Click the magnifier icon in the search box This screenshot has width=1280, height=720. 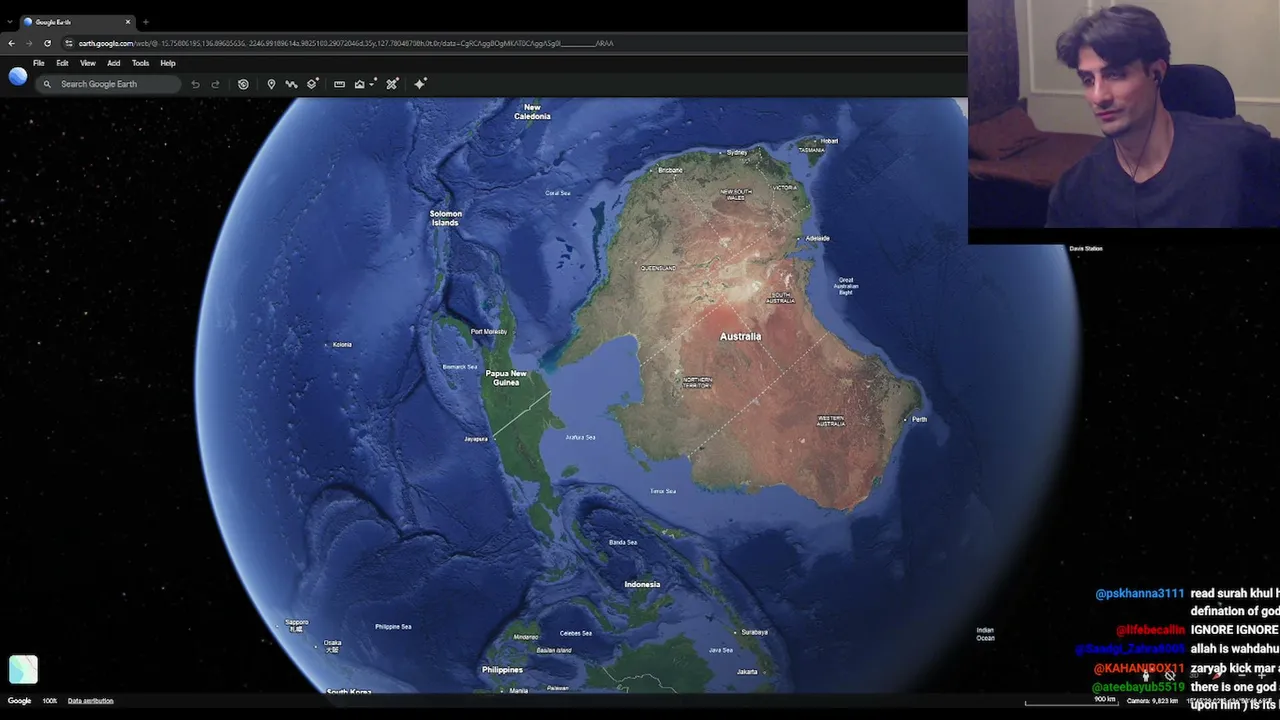47,84
